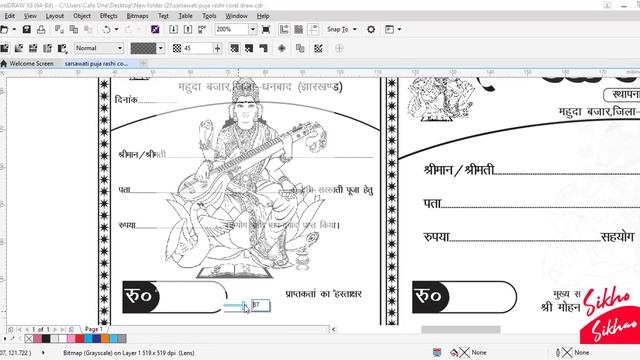Click the Export icon

[x=188, y=29]
